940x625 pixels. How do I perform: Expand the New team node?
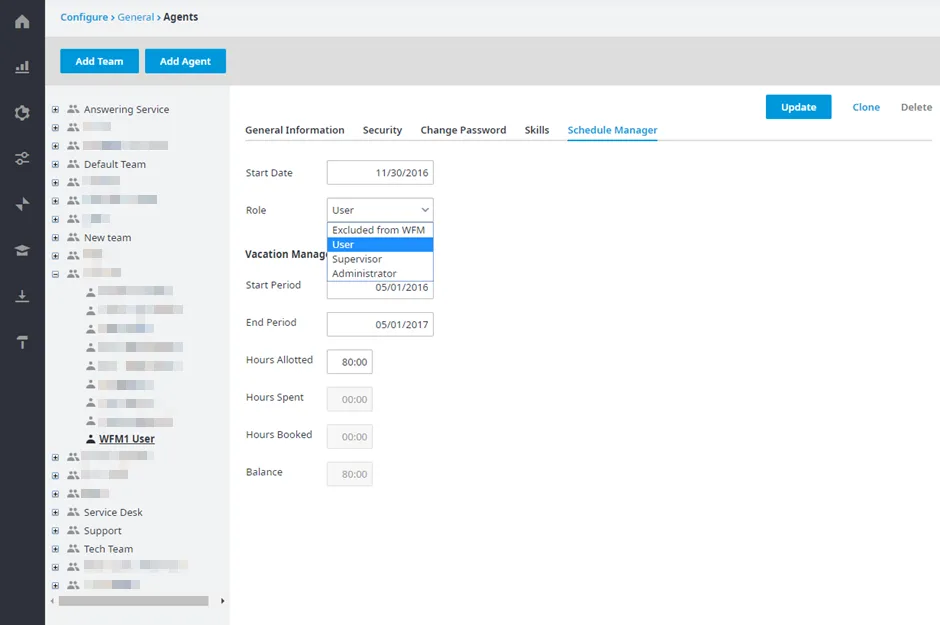point(55,238)
